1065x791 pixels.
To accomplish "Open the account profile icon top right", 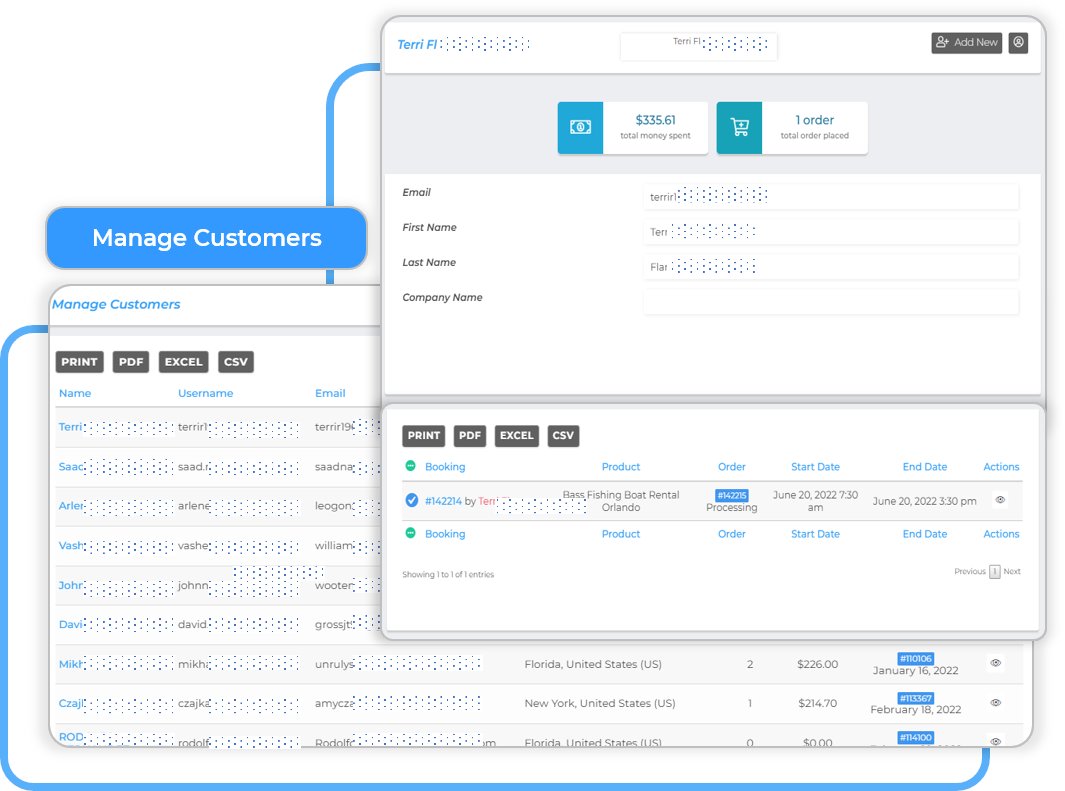I will click(1018, 42).
